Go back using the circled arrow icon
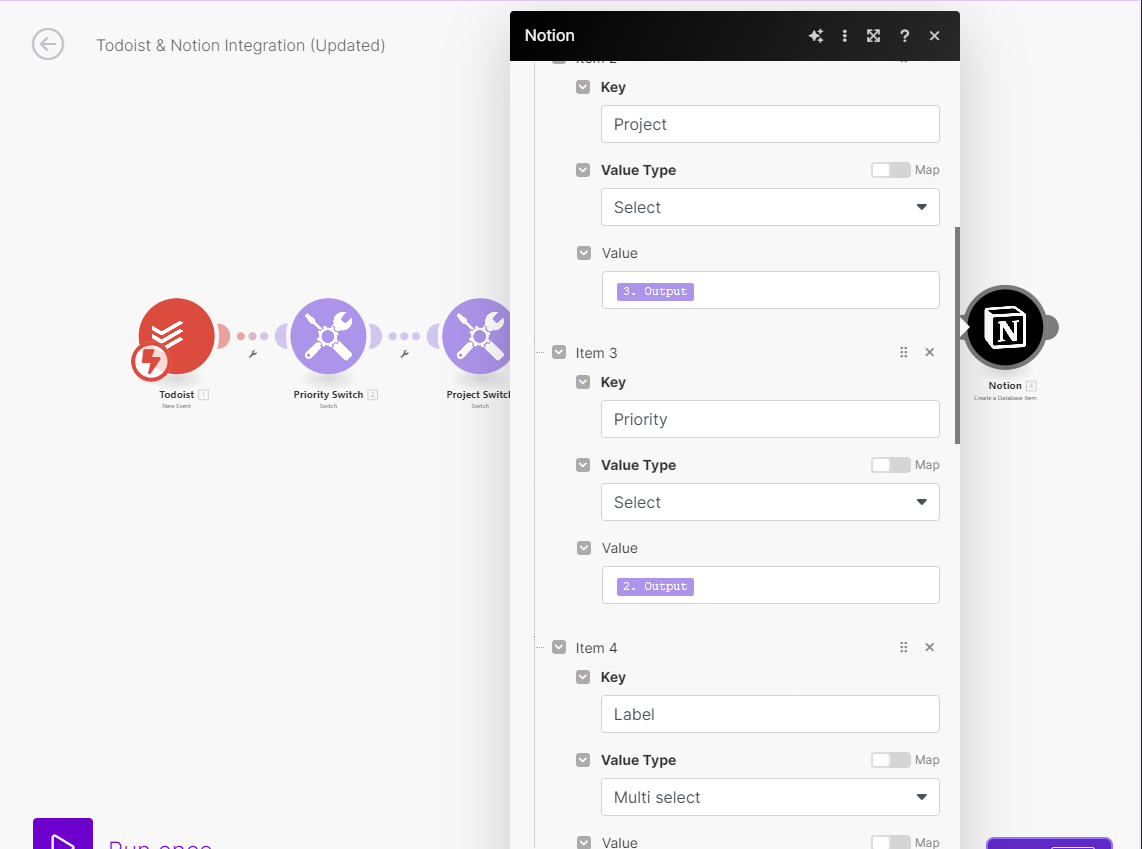The height and width of the screenshot is (849, 1142). pyautogui.click(x=48, y=44)
